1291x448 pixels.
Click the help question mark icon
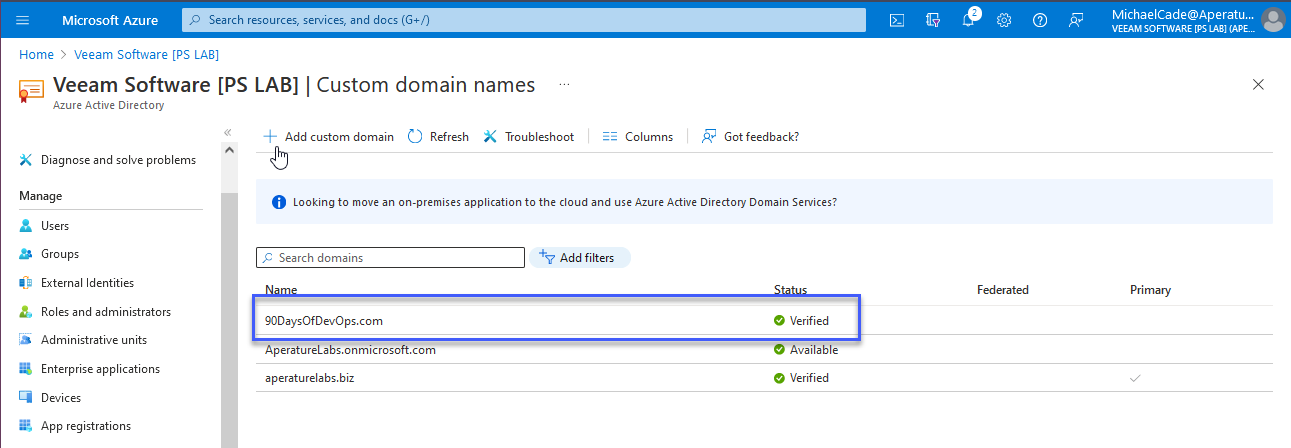coord(1040,20)
